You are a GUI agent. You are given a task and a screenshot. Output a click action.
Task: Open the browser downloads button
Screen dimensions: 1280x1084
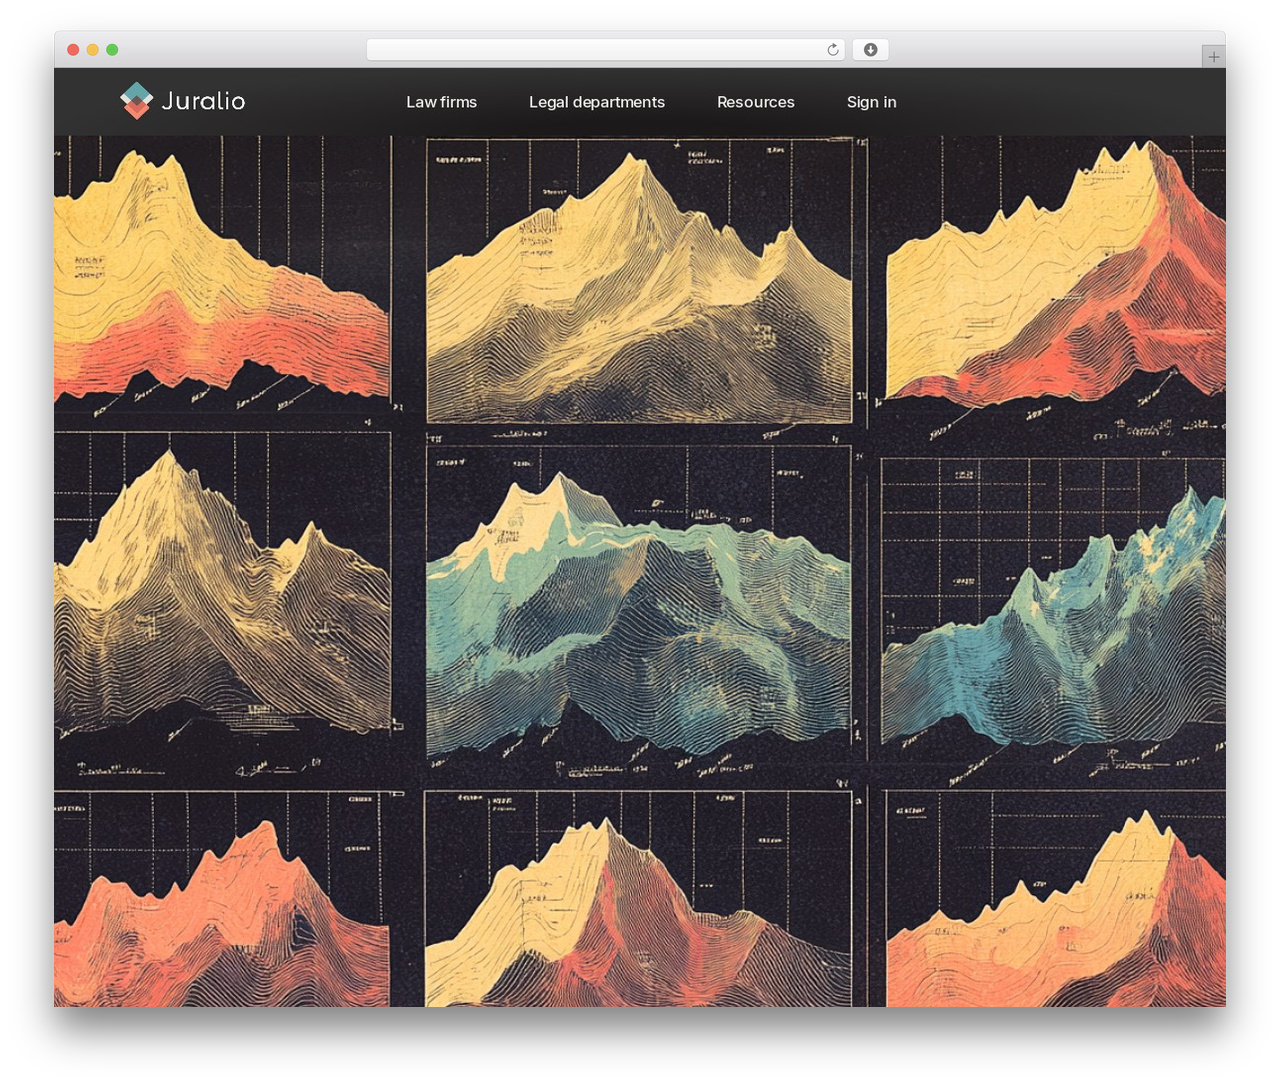(871, 50)
